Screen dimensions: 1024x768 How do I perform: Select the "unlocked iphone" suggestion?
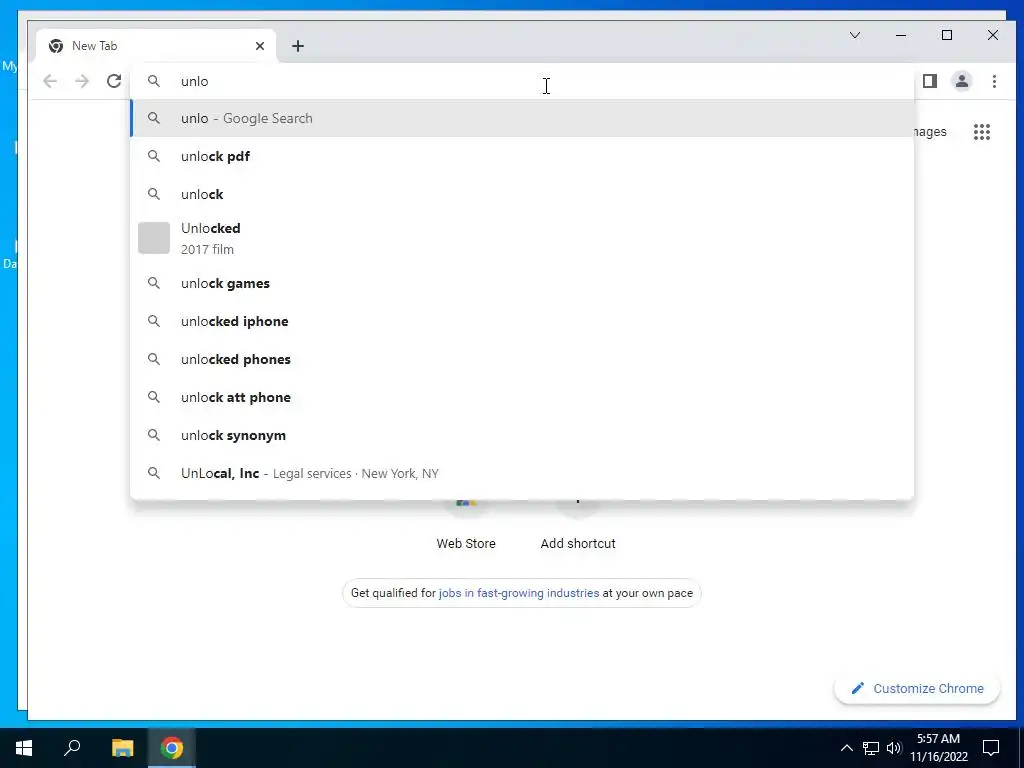[x=522, y=321]
